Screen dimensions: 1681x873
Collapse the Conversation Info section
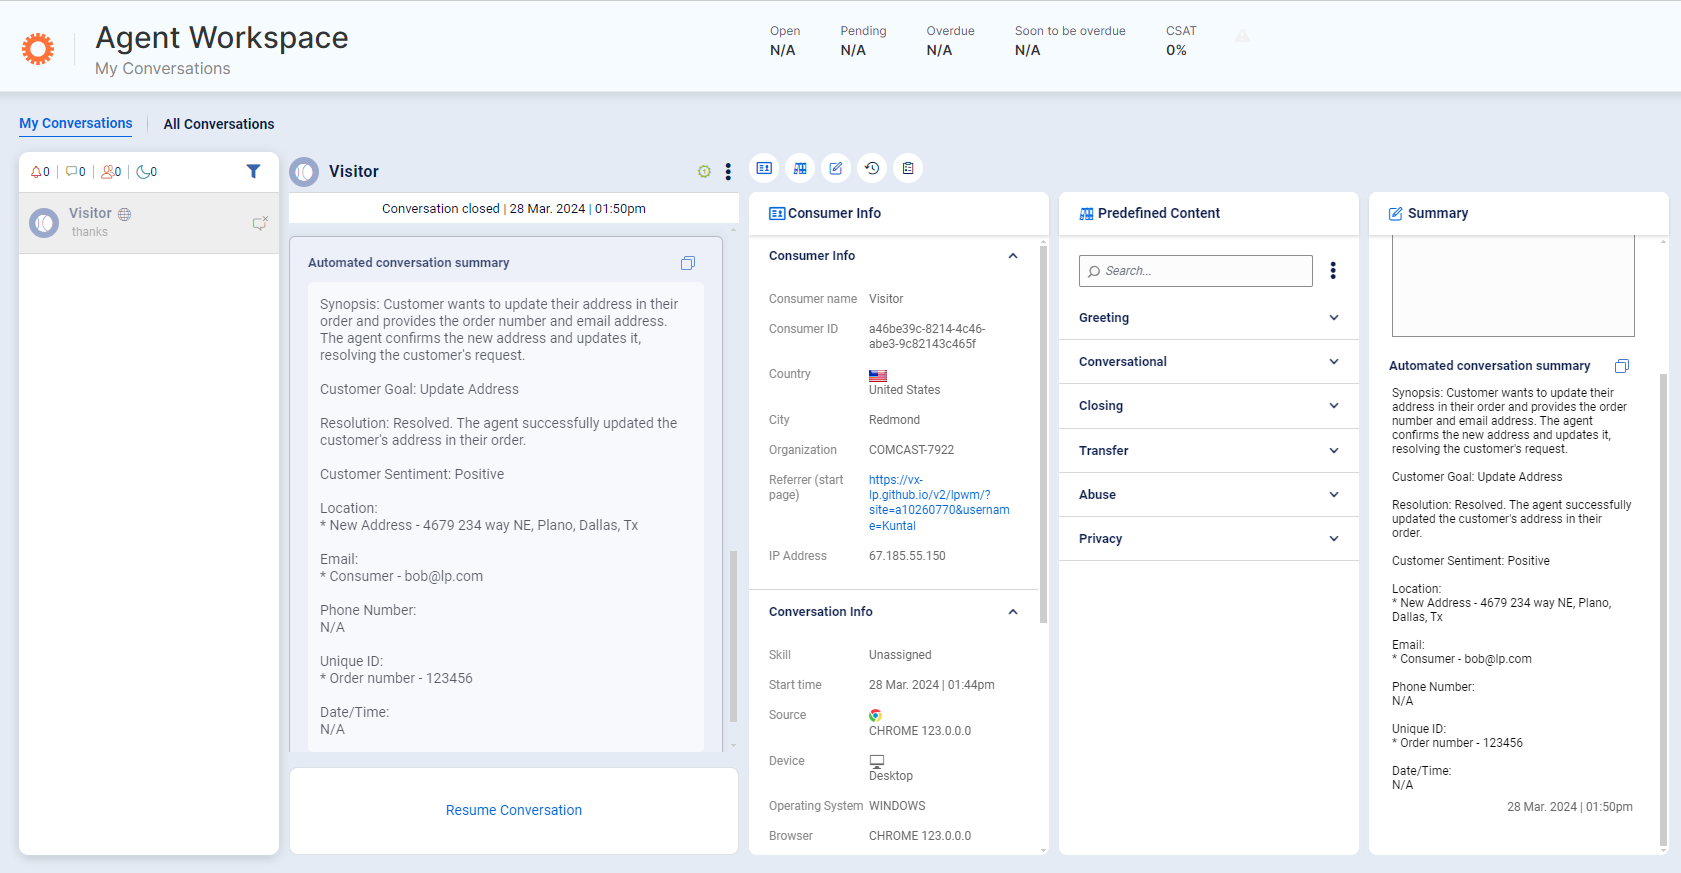point(1013,612)
